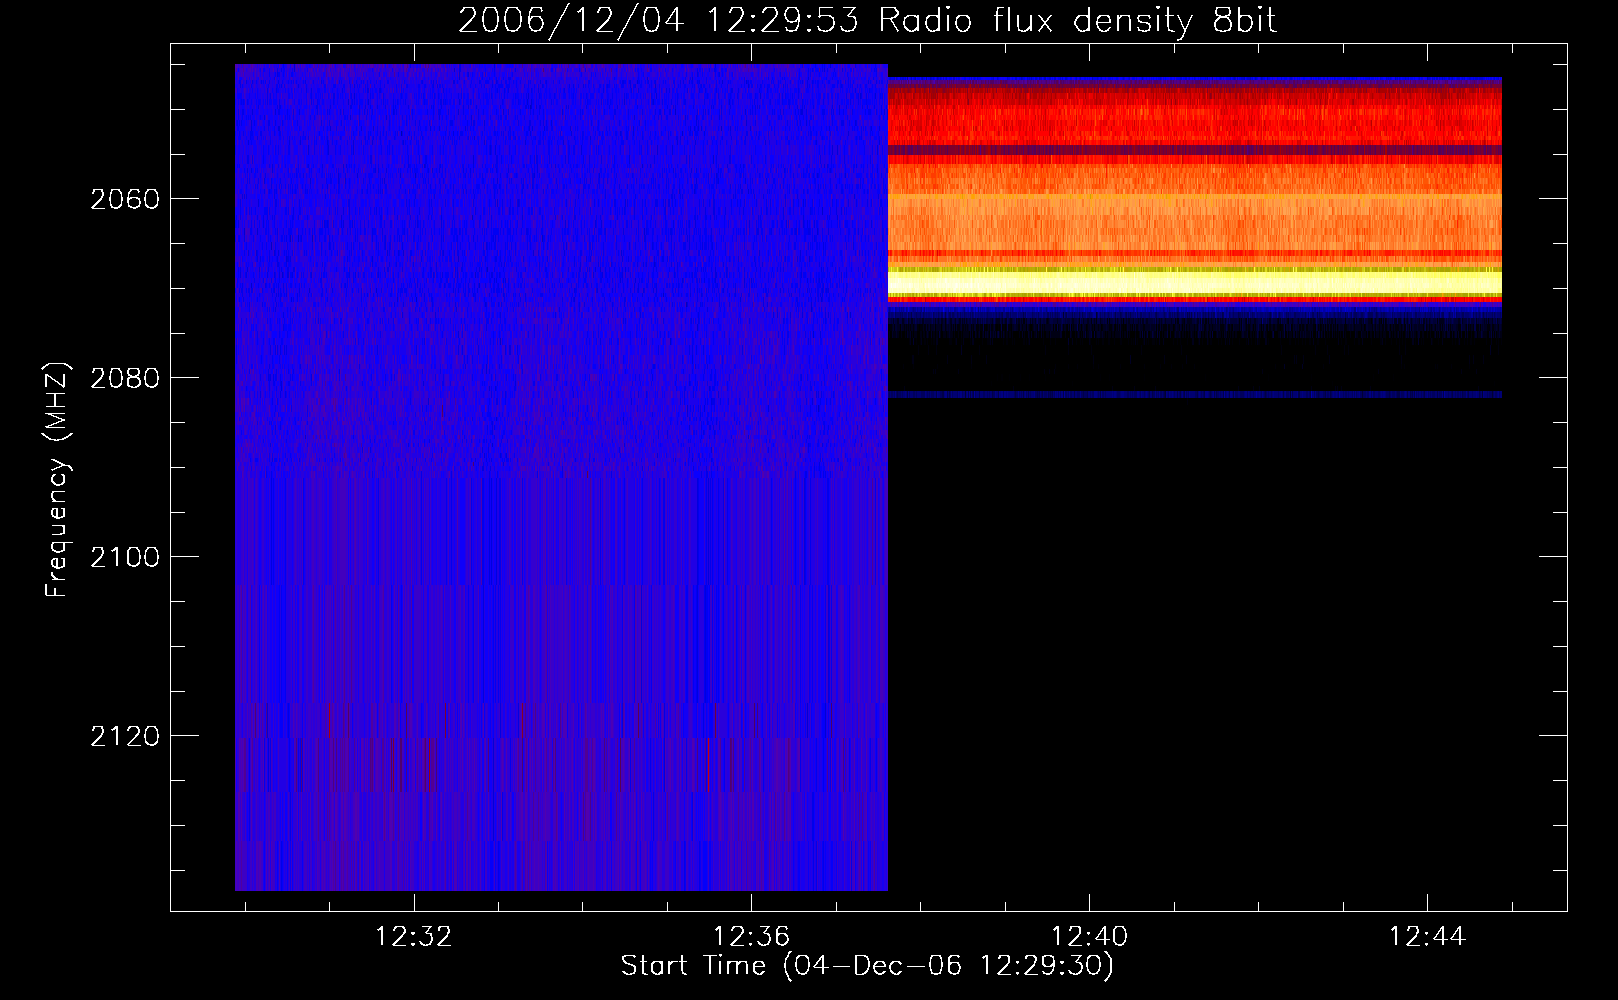Click the plot title '2006/12/04 12:29:53 Radio flux density 8bit'
This screenshot has width=1618, height=1000.
coord(867,20)
